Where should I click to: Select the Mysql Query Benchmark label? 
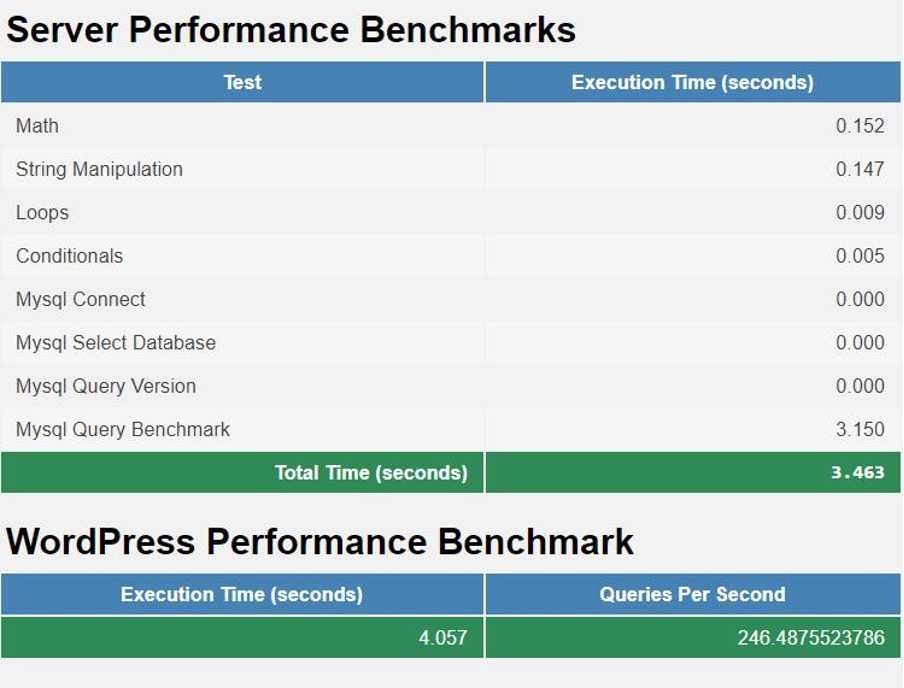click(x=122, y=430)
